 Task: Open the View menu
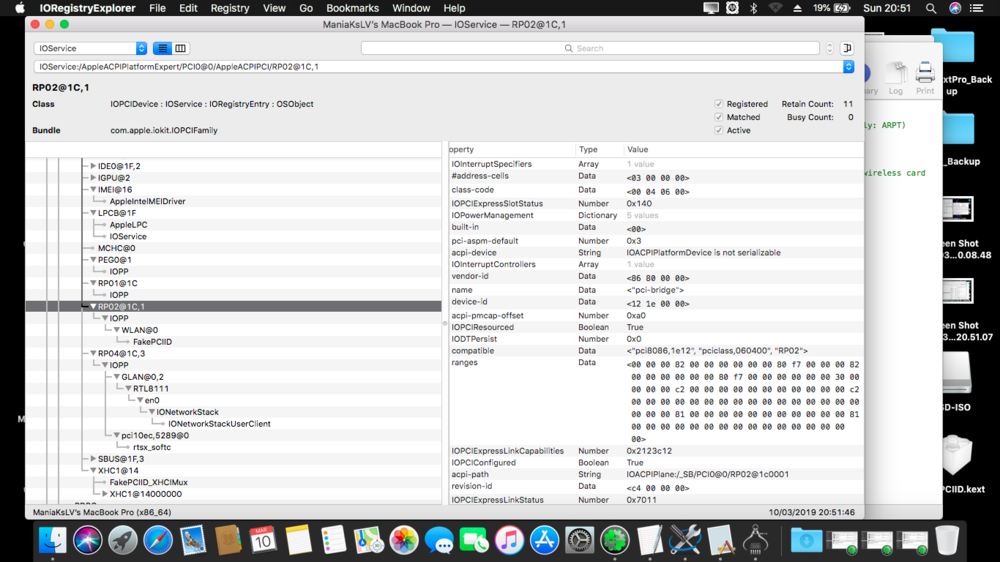pyautogui.click(x=274, y=8)
